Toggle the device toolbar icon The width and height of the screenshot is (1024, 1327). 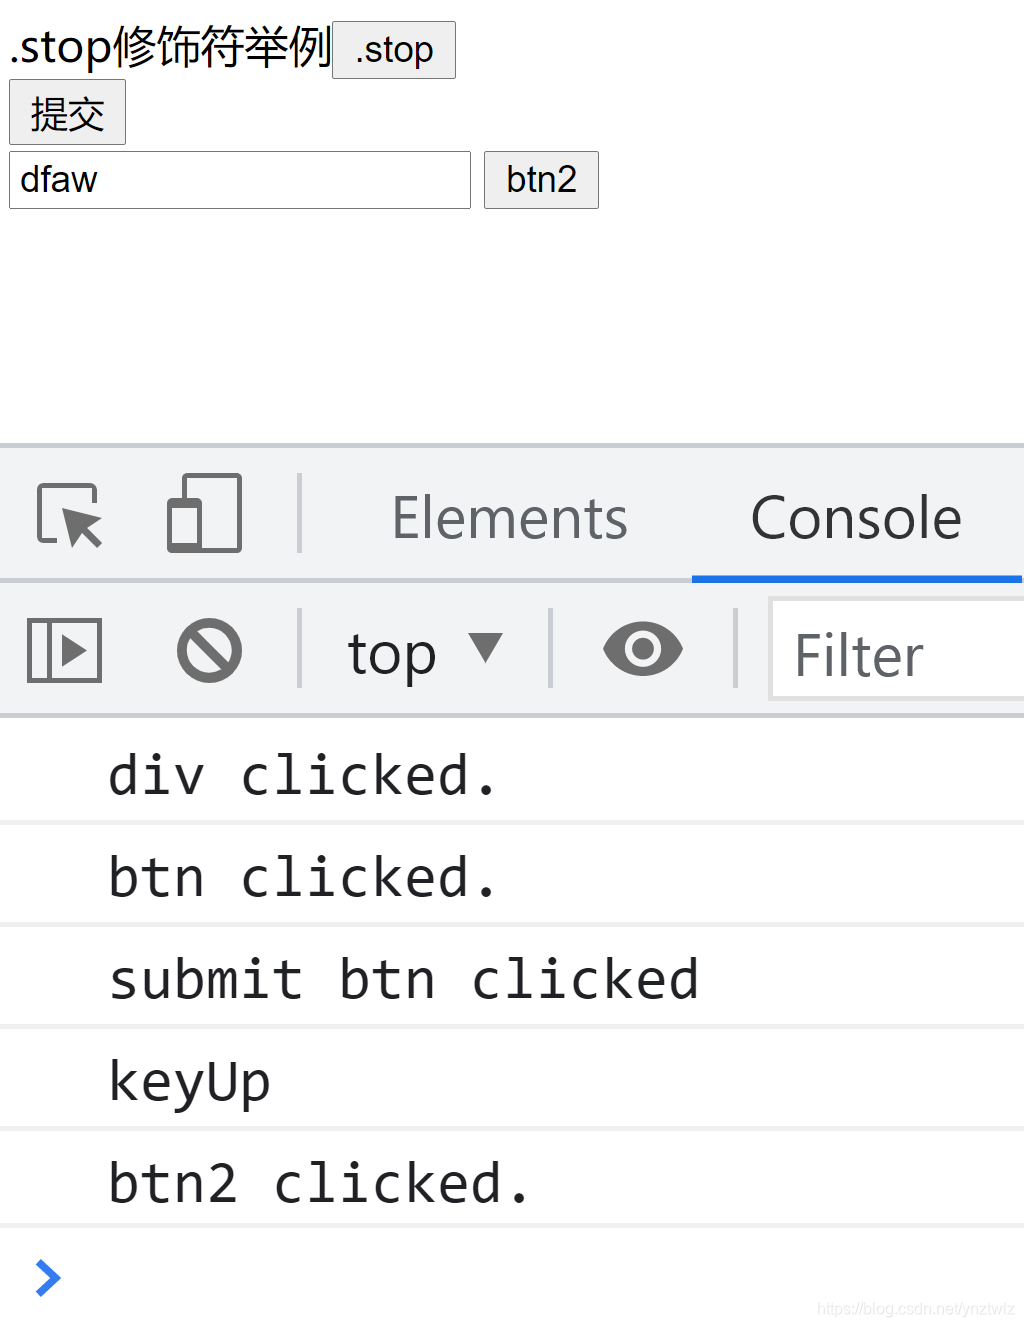[x=204, y=513]
